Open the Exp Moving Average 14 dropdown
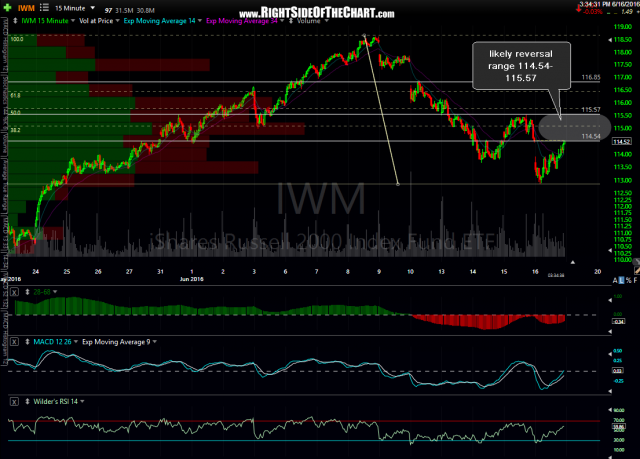The height and width of the screenshot is (459, 640). (x=200, y=21)
